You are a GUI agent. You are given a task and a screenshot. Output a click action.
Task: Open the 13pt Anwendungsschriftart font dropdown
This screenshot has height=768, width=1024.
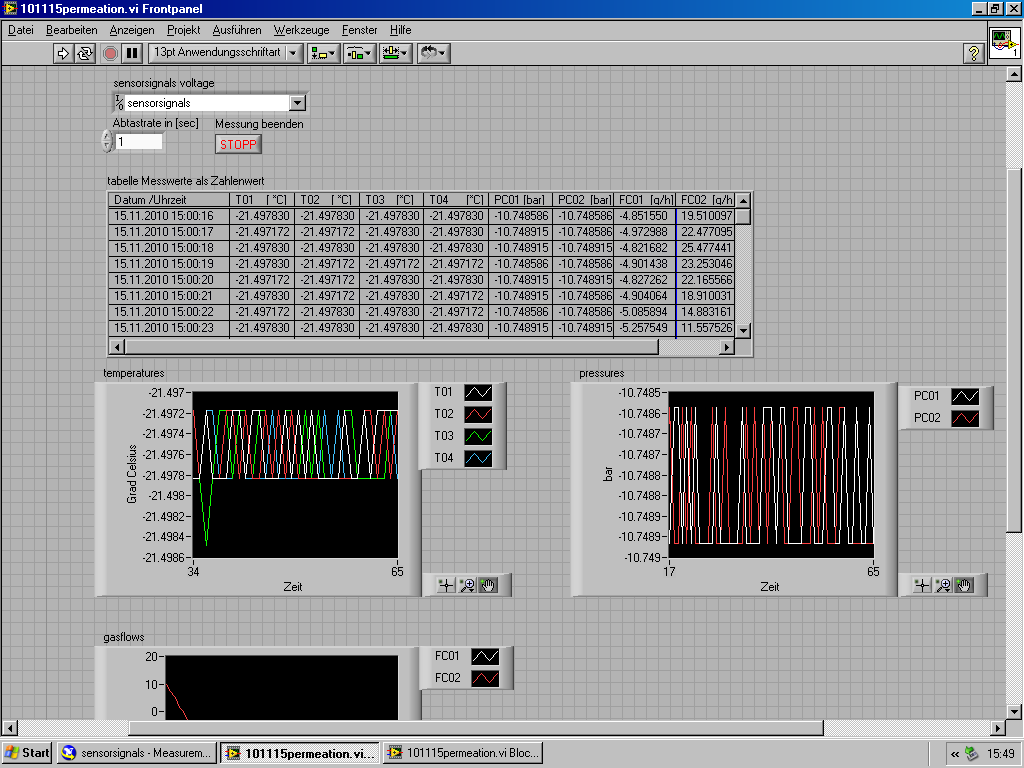[x=226, y=53]
